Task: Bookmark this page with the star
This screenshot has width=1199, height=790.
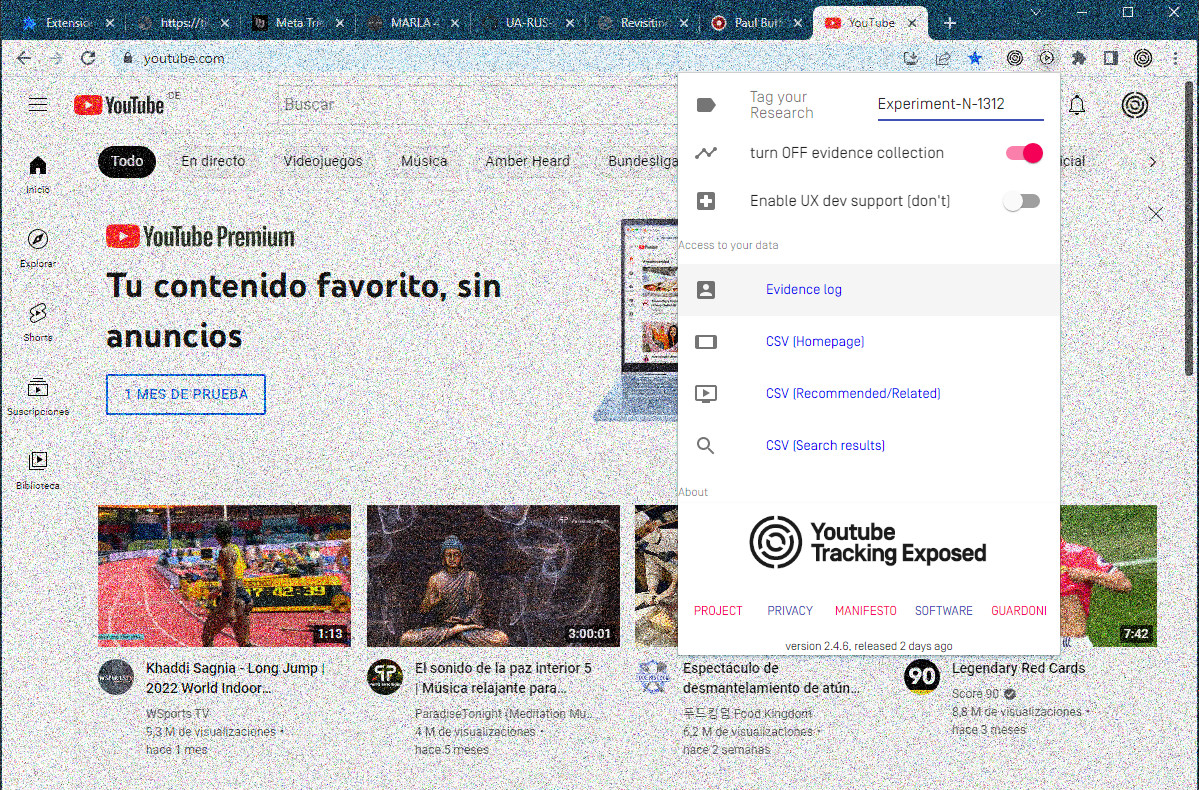Action: point(975,58)
